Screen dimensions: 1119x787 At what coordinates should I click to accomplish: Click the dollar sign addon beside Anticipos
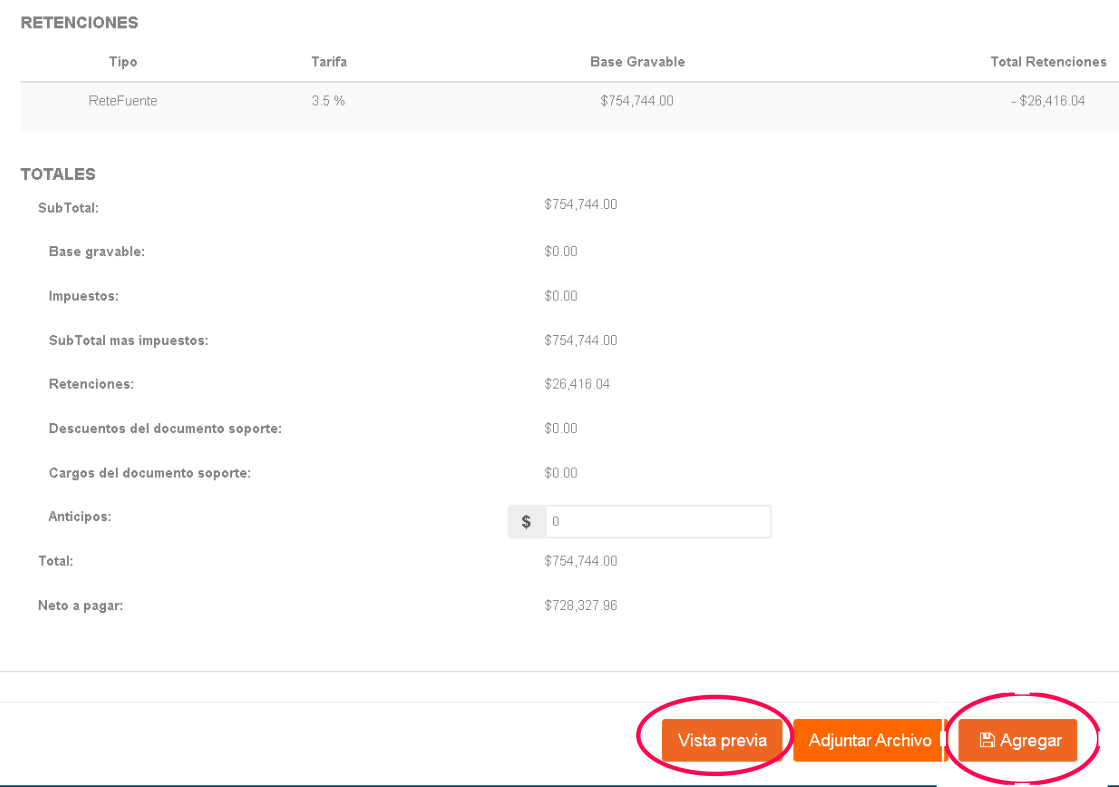(x=527, y=522)
